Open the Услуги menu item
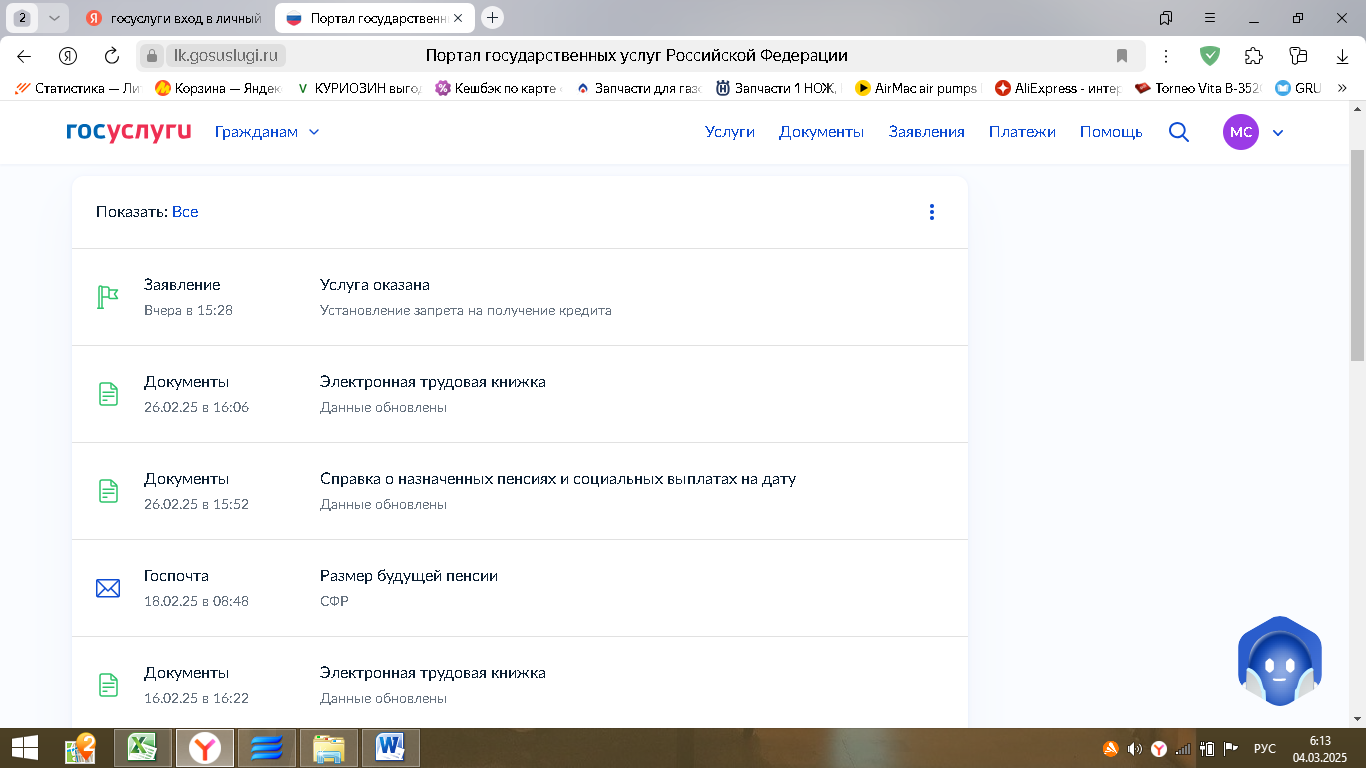The height and width of the screenshot is (768, 1366). pos(729,132)
